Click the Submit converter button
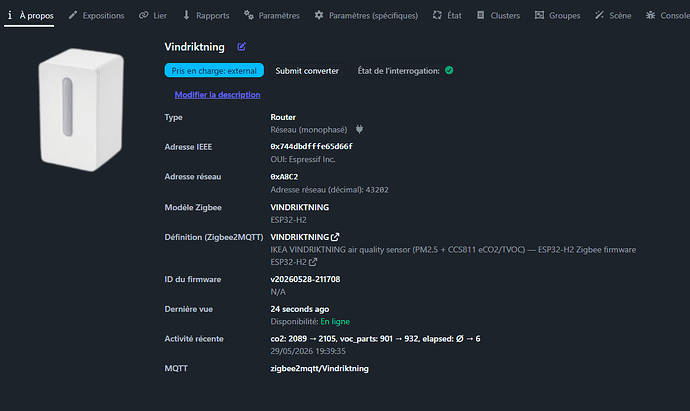The height and width of the screenshot is (411, 690). point(307,70)
